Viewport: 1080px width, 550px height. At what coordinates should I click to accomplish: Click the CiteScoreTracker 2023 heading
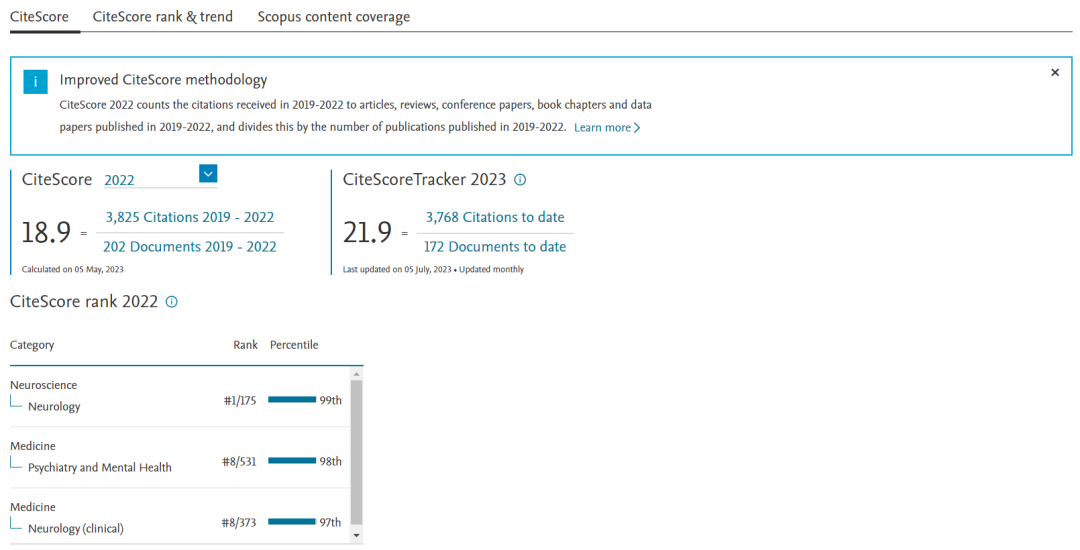point(424,180)
